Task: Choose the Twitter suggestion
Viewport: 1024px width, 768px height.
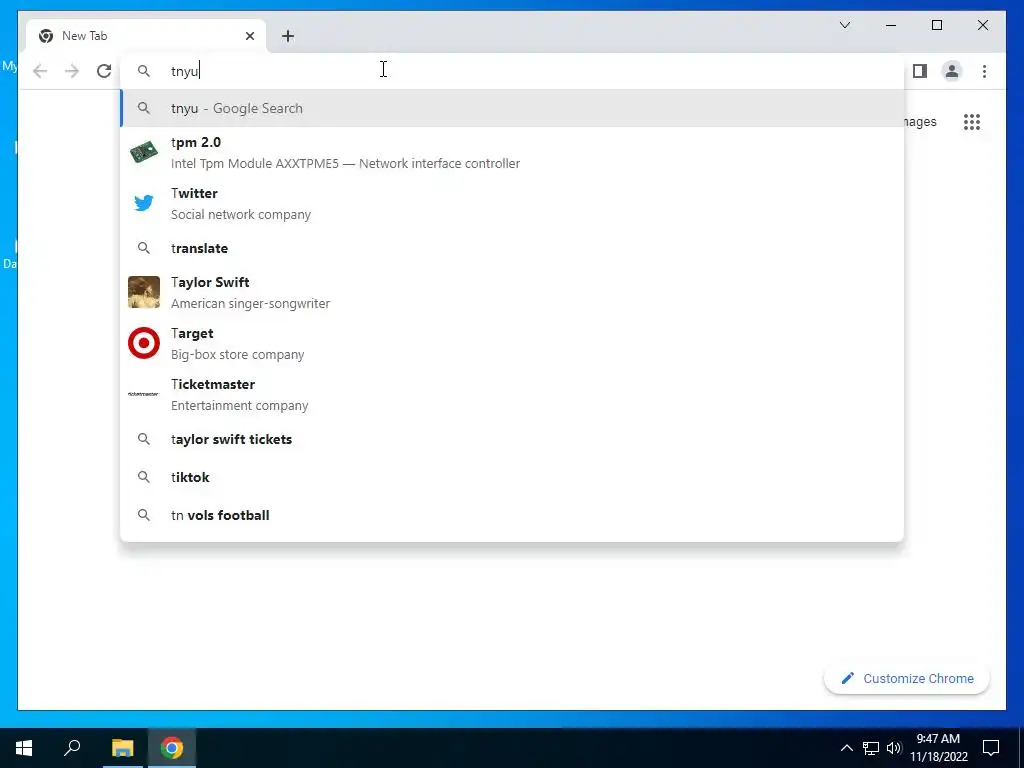Action: [x=512, y=204]
